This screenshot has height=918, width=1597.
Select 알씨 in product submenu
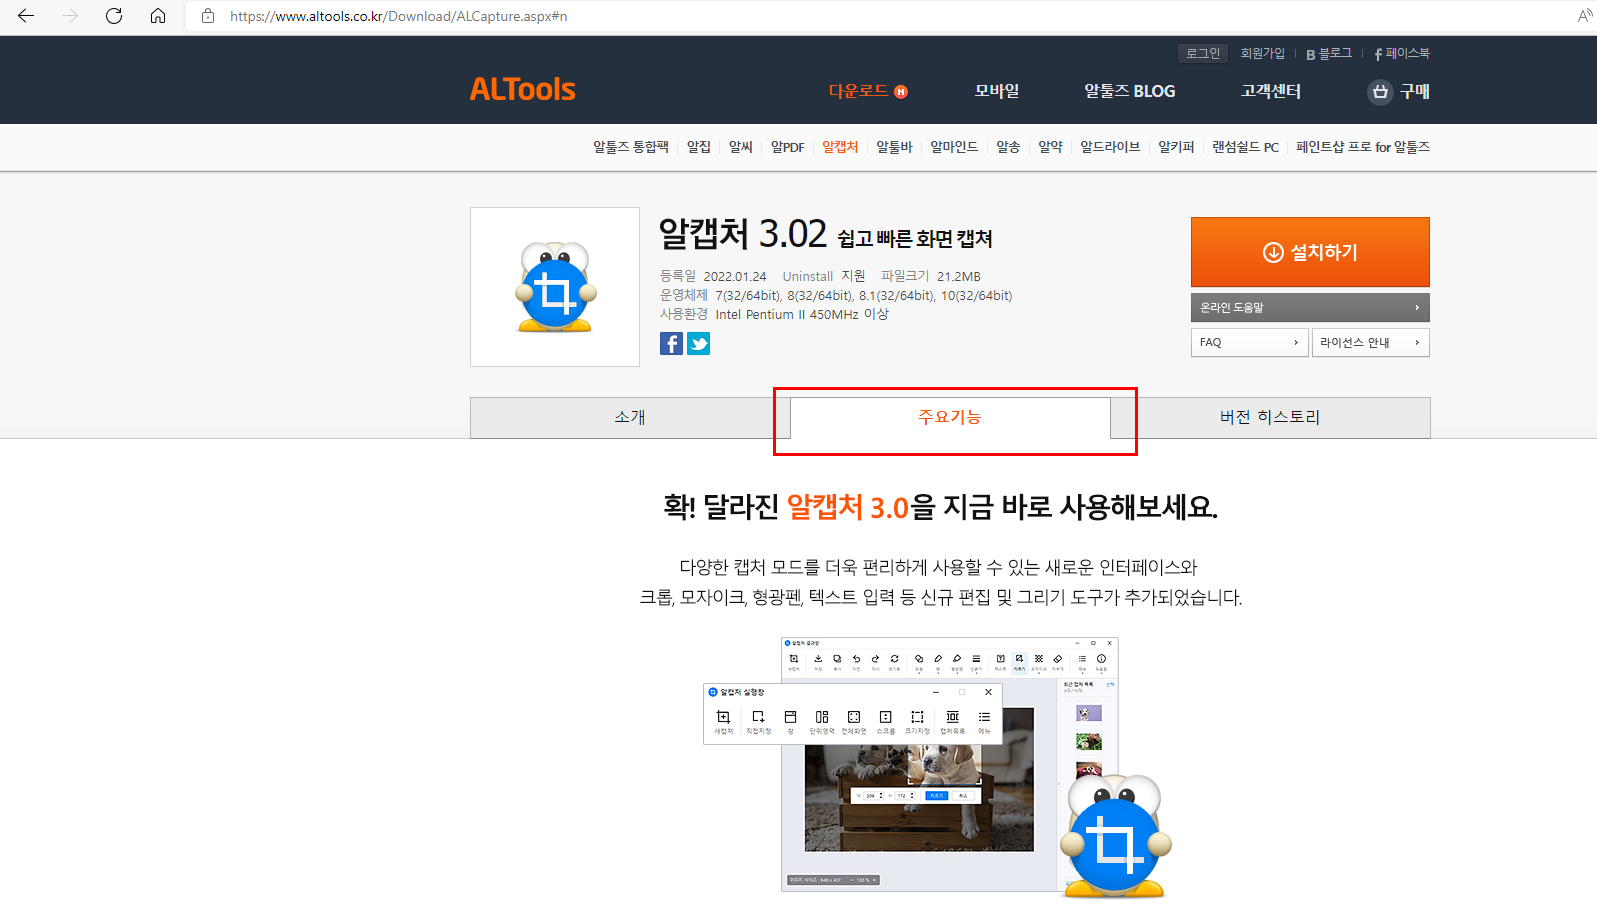click(x=740, y=147)
